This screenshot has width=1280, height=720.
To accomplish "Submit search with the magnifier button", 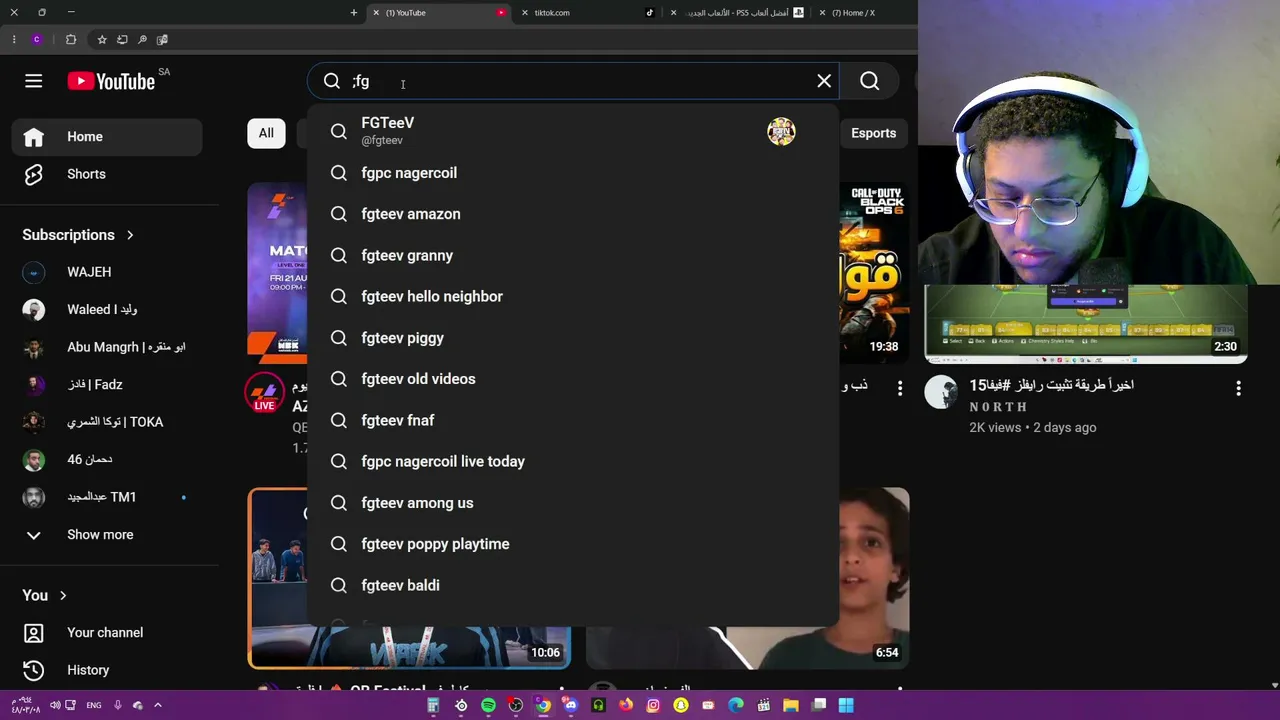I will pos(869,81).
